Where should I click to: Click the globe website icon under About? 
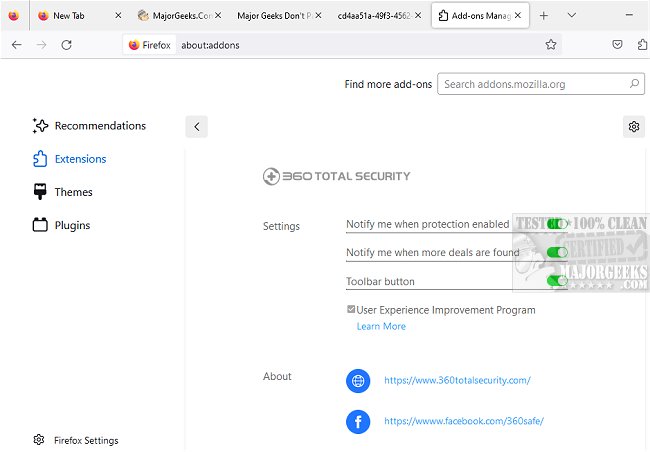pos(358,380)
